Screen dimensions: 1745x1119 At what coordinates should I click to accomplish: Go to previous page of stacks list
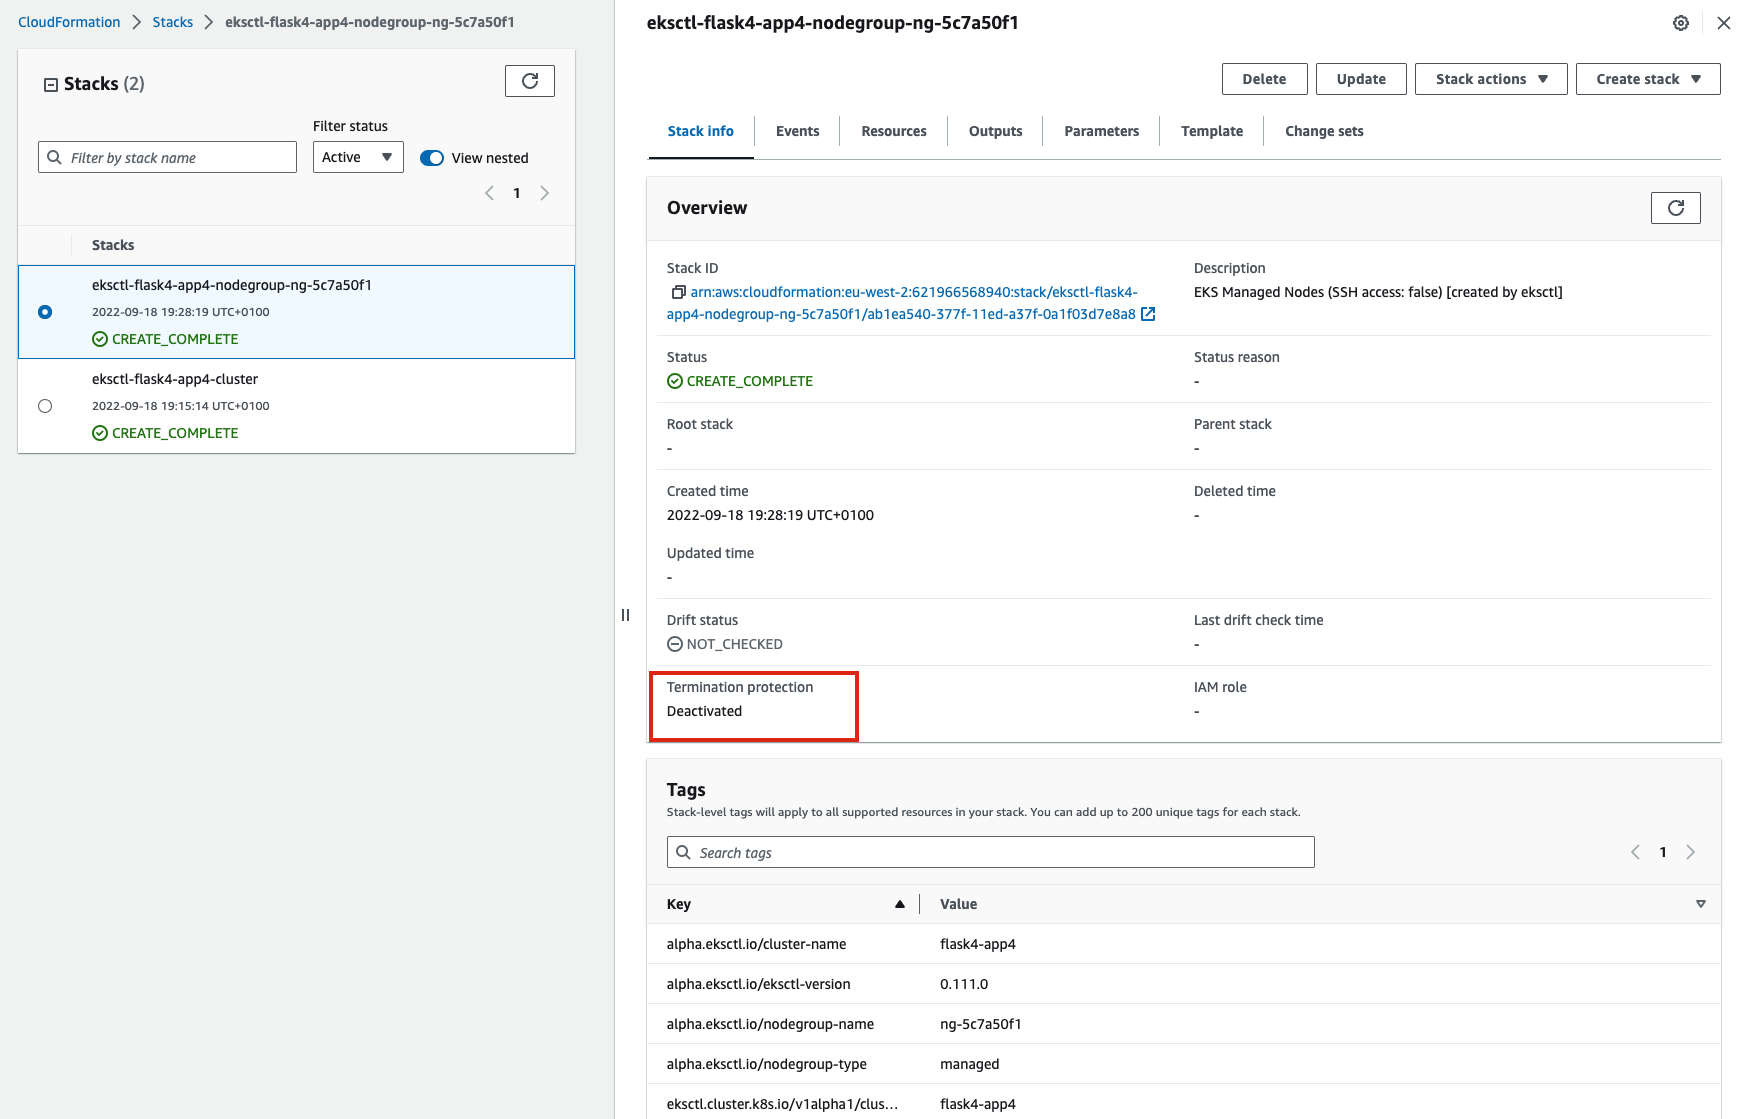coord(489,193)
